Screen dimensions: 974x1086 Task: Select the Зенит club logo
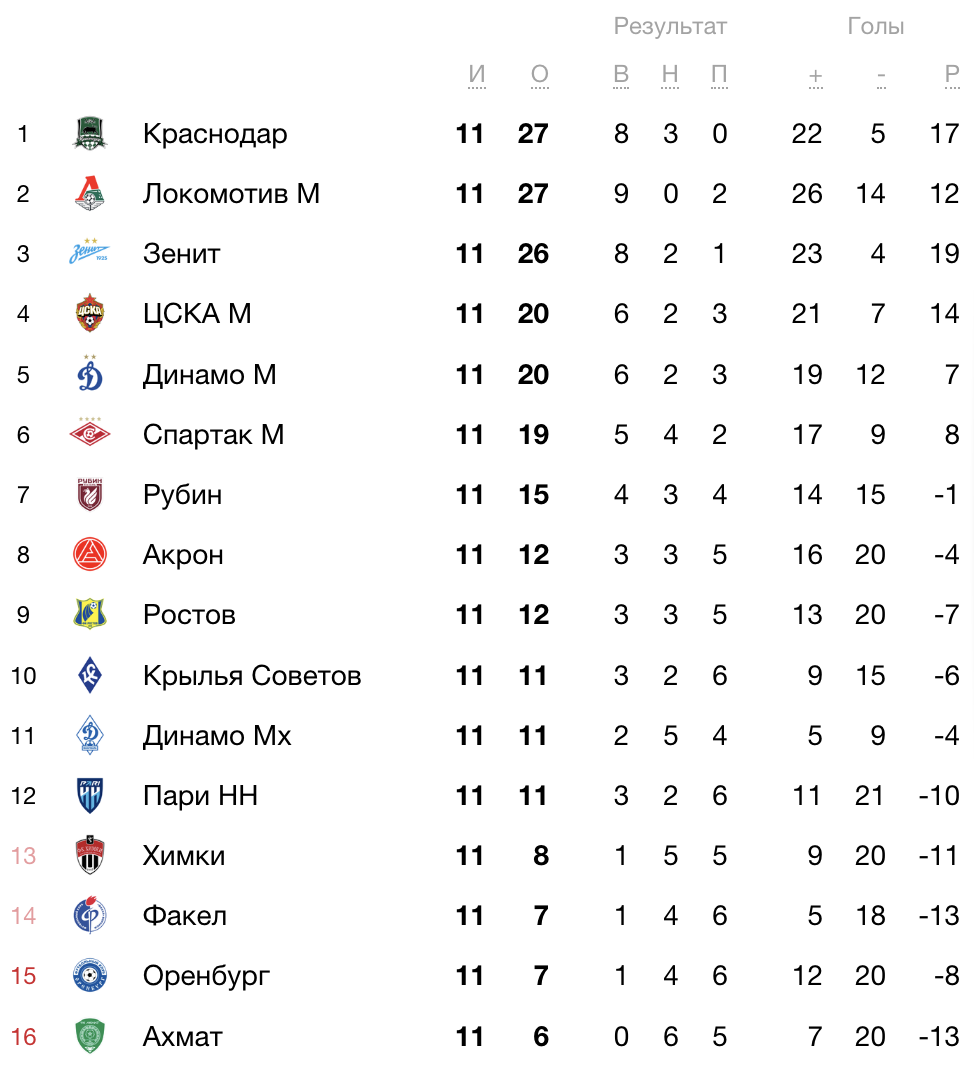[89, 253]
